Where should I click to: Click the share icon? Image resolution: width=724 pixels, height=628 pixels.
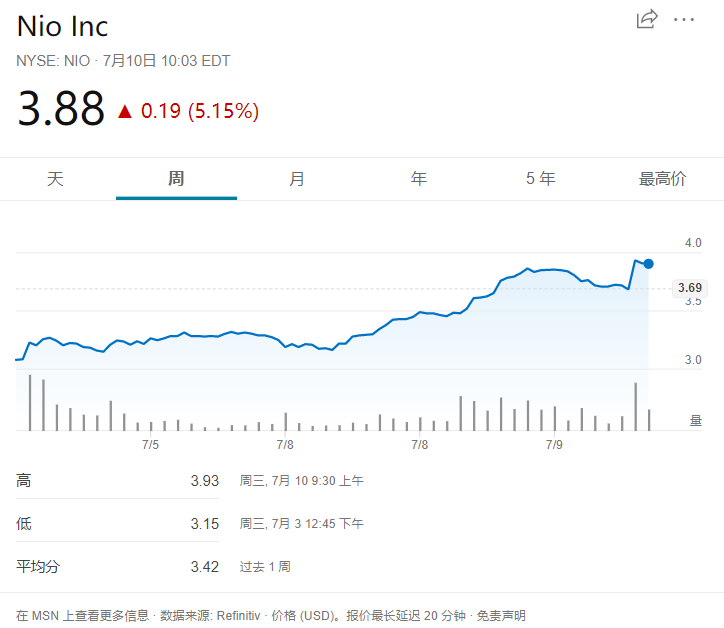pyautogui.click(x=647, y=19)
